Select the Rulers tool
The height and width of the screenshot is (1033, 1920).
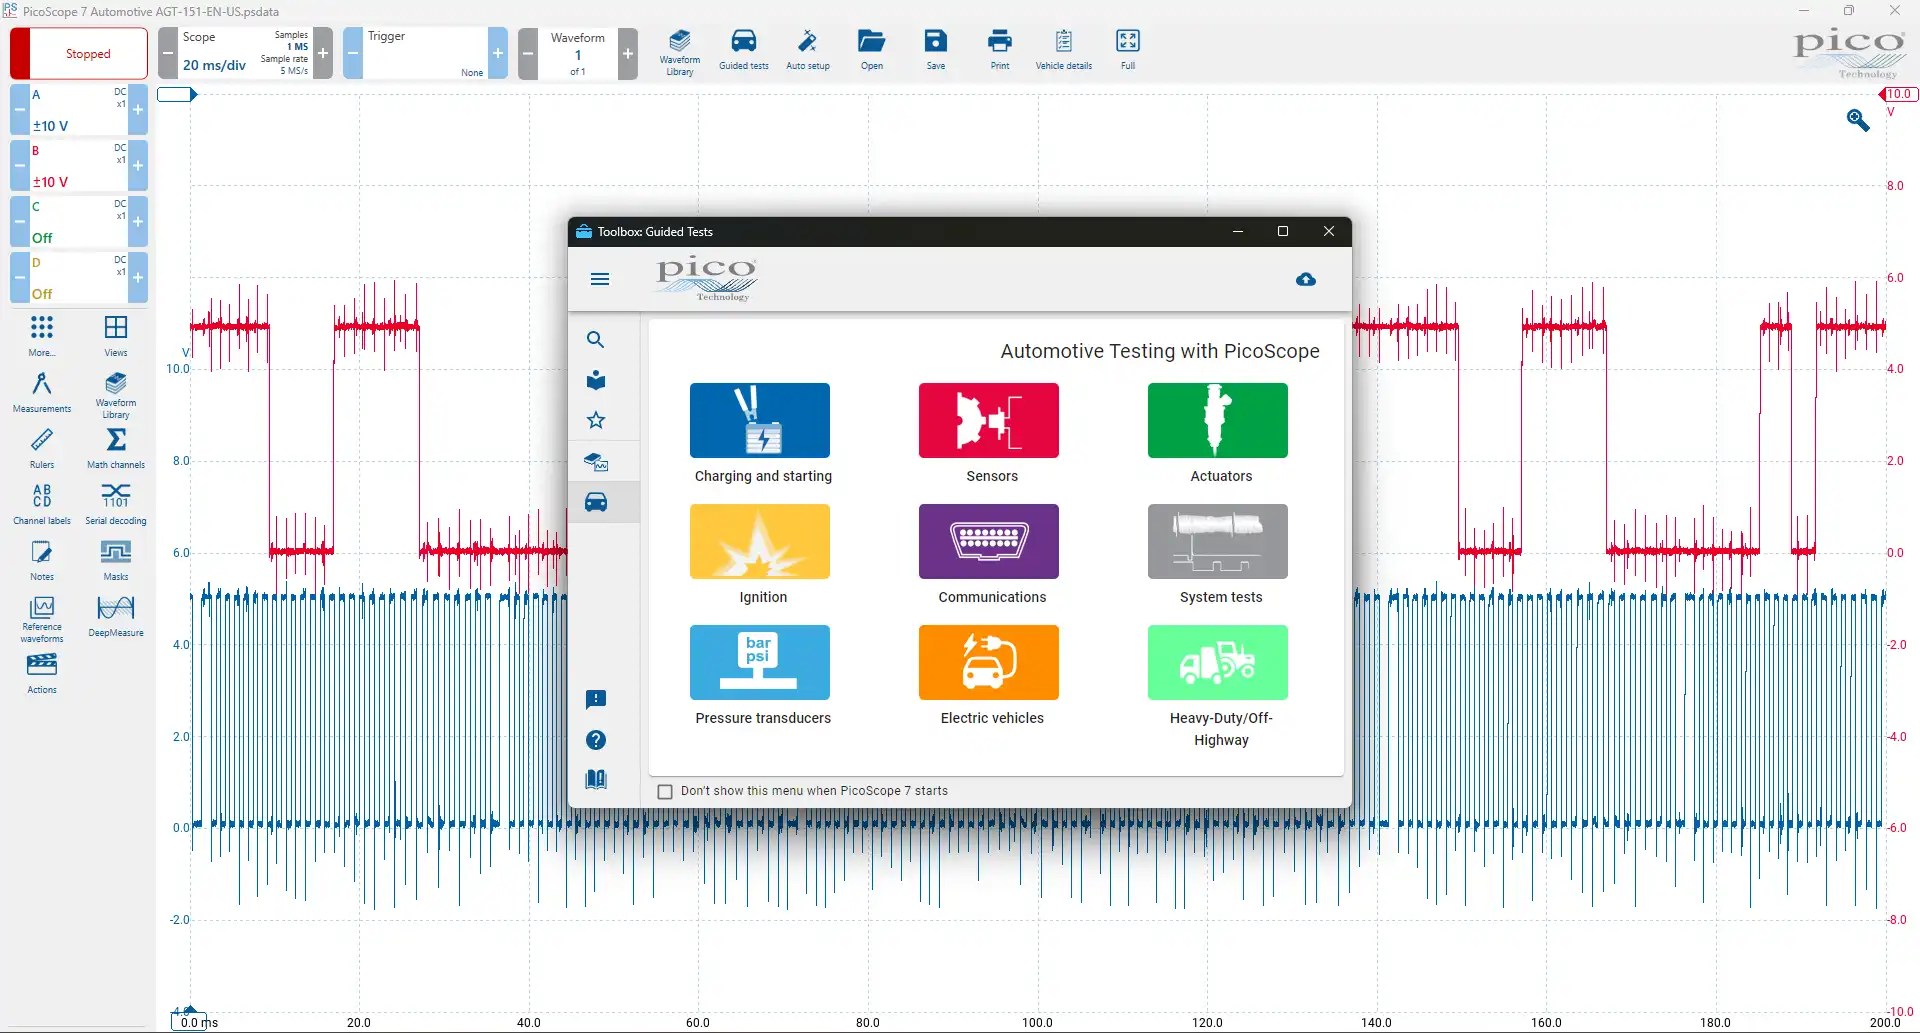pyautogui.click(x=42, y=448)
